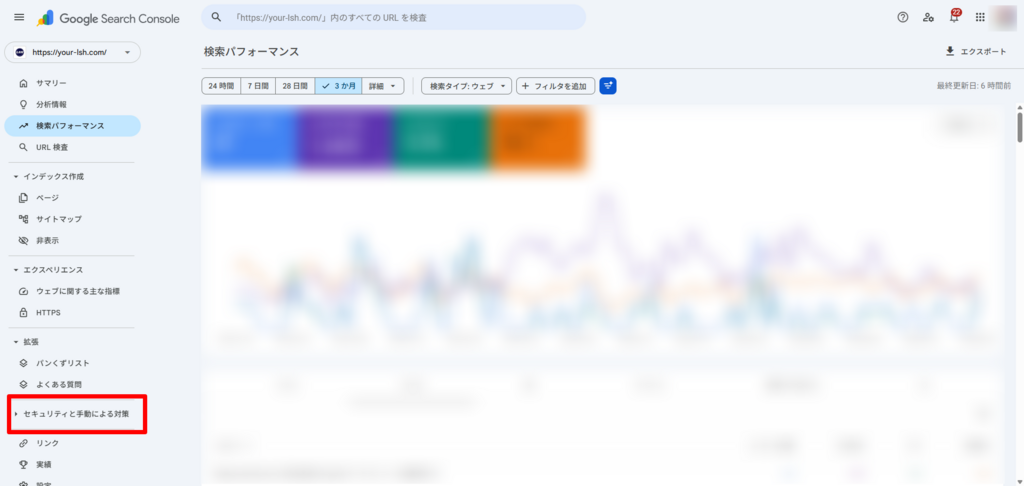Image resolution: width=1024 pixels, height=486 pixels.
Task: Open サイトマップ in the sidebar
Action: (x=58, y=219)
